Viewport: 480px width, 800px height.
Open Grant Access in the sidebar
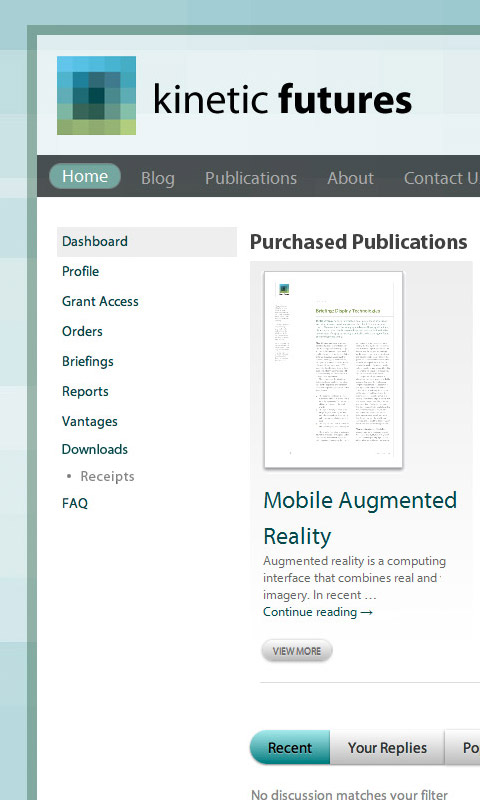click(x=100, y=302)
